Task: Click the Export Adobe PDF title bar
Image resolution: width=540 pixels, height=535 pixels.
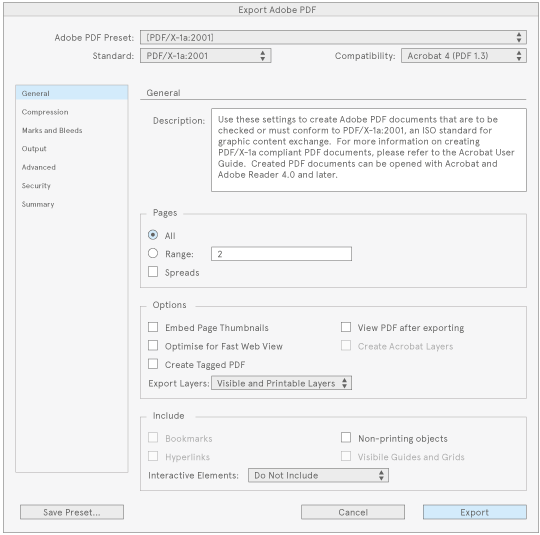Action: (271, 10)
